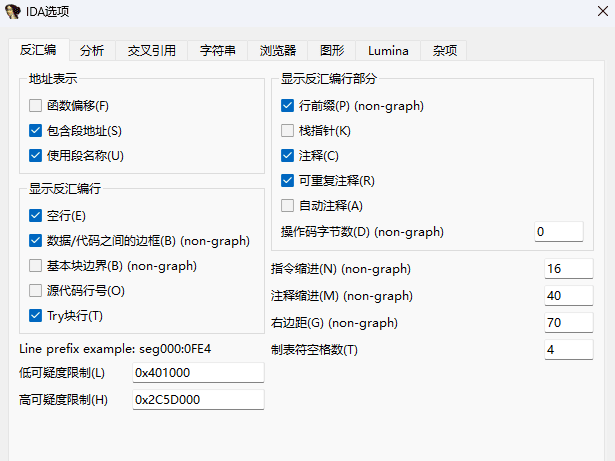Enable the 函数偏移(F) checkbox
This screenshot has width=615, height=461.
36,106
